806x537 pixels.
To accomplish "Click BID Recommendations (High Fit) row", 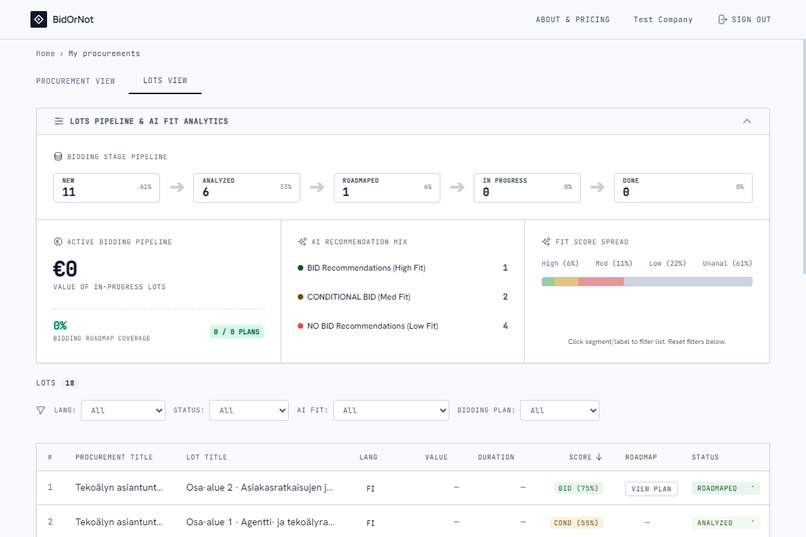I will [402, 268].
